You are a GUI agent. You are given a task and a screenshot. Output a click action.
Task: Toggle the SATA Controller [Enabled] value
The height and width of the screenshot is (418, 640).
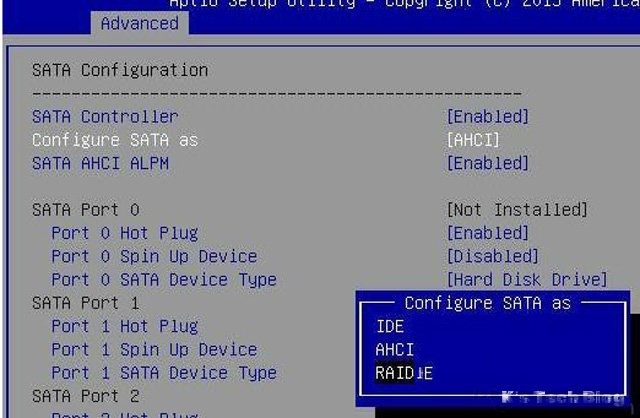click(x=487, y=117)
